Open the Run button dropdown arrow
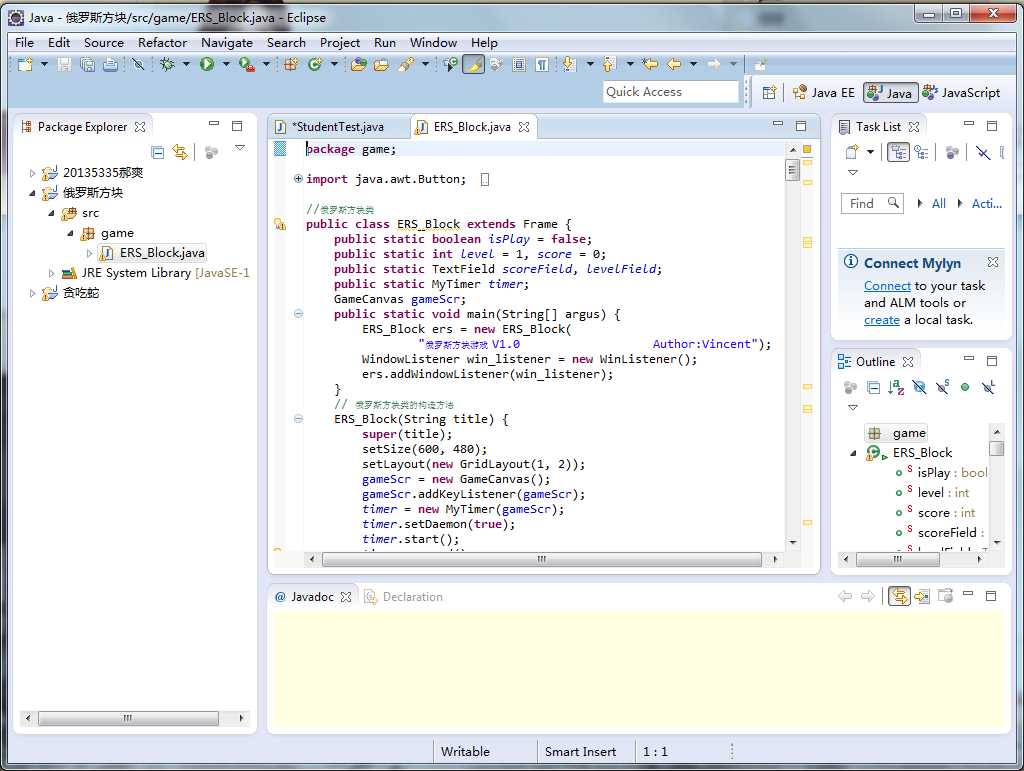Screen dimensions: 1024x771 pyautogui.click(x=226, y=64)
